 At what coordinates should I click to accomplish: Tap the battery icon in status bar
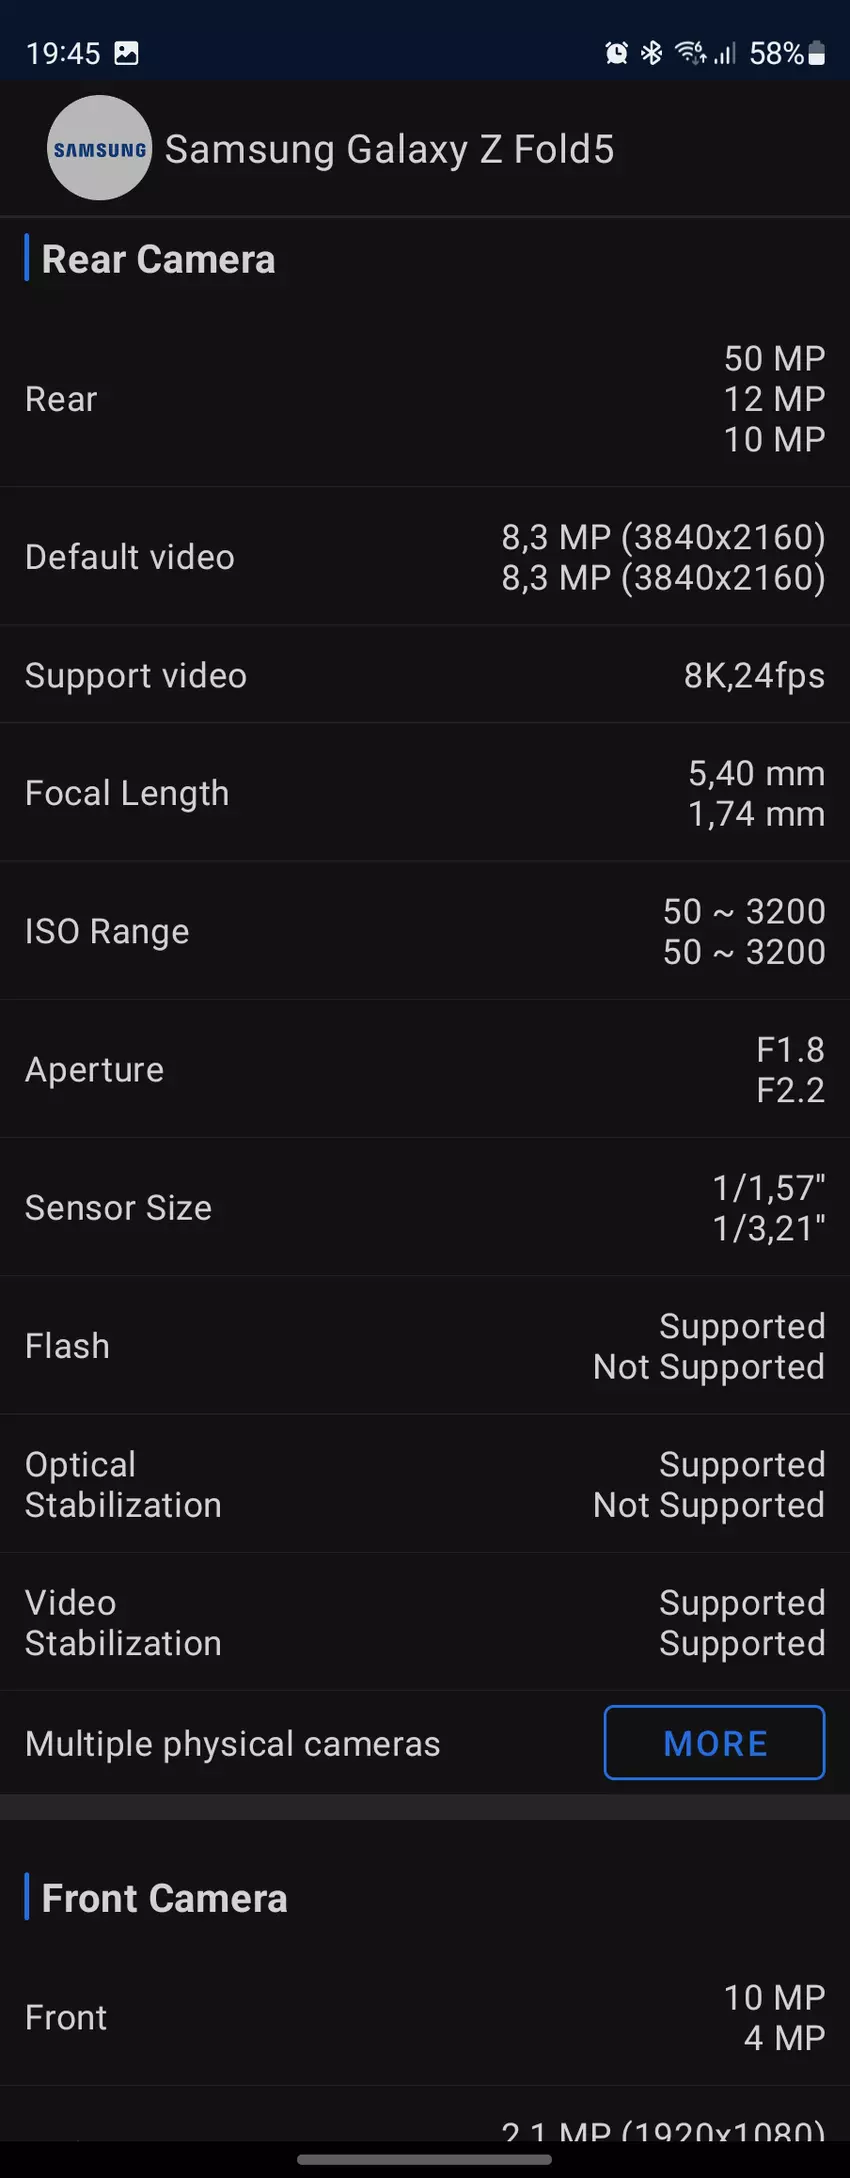[x=817, y=53]
